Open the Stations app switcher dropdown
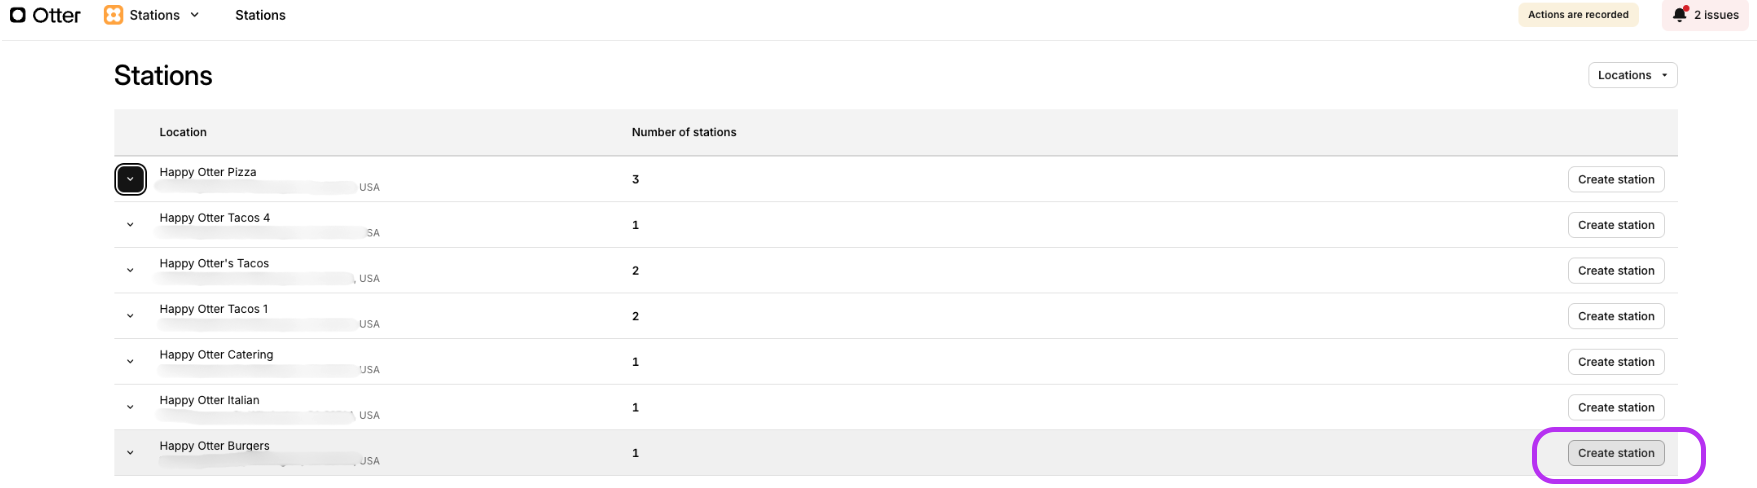The image size is (1757, 488). (x=153, y=15)
